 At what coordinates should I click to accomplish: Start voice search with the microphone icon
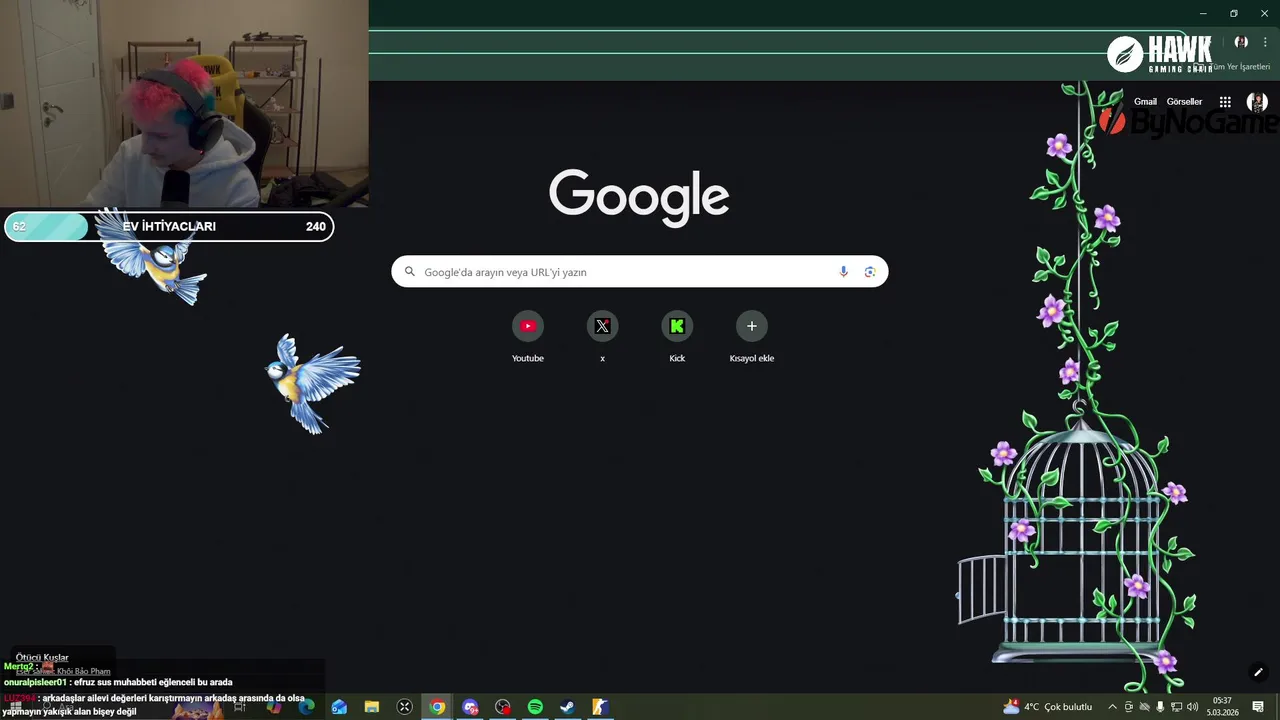(843, 272)
